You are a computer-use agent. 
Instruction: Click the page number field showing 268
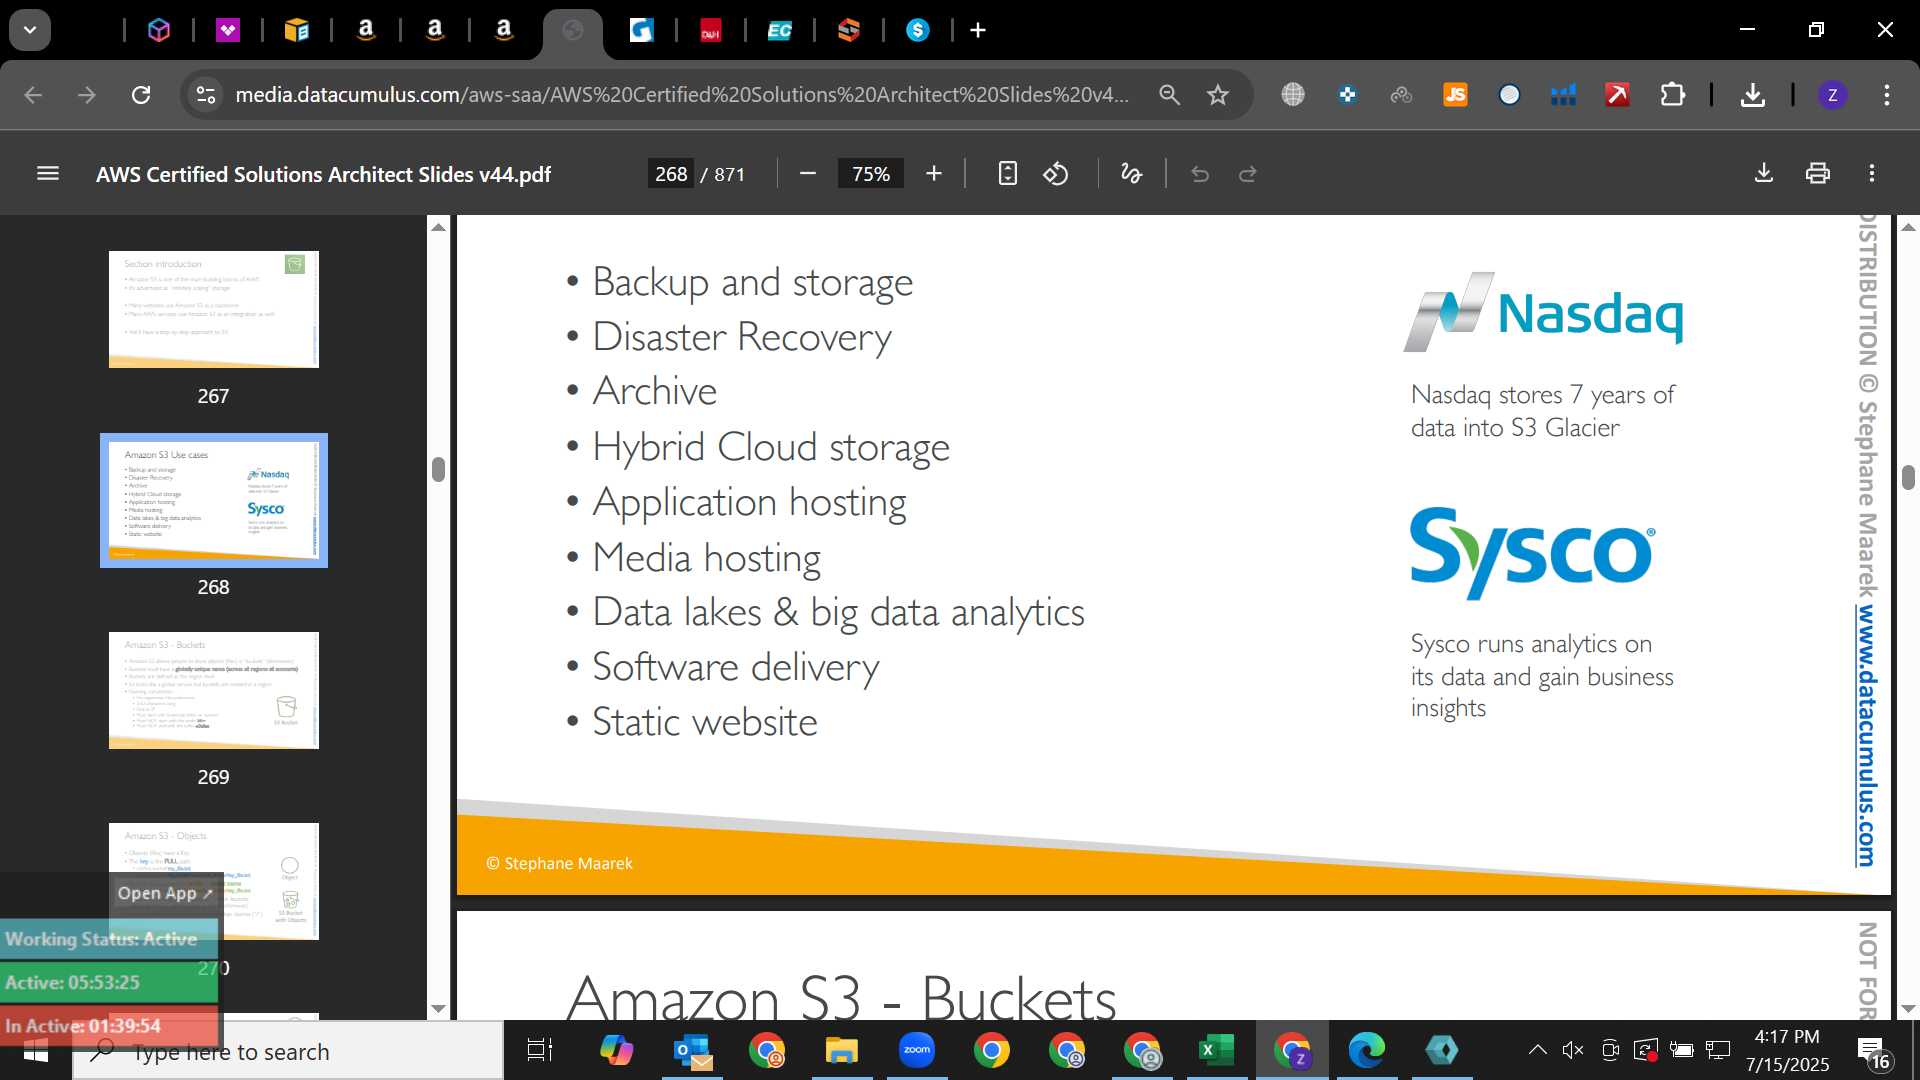coord(671,174)
